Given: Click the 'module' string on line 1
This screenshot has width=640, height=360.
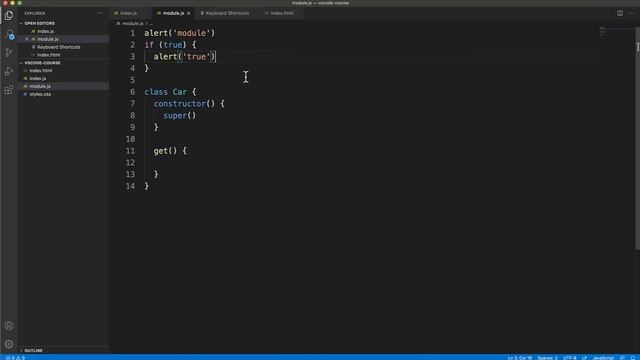Looking at the screenshot, I should tap(192, 33).
